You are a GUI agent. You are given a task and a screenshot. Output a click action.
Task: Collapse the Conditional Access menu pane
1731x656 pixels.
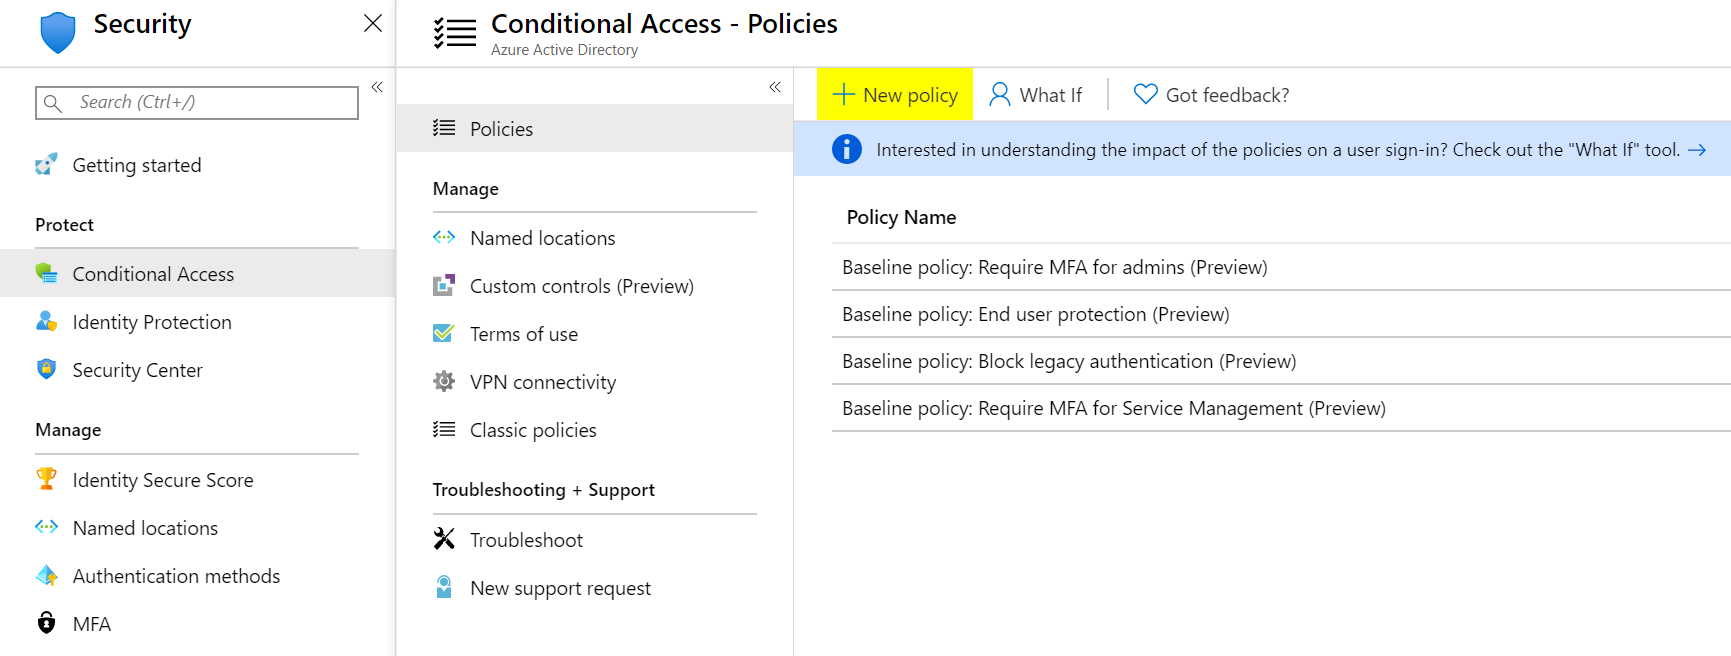[775, 88]
